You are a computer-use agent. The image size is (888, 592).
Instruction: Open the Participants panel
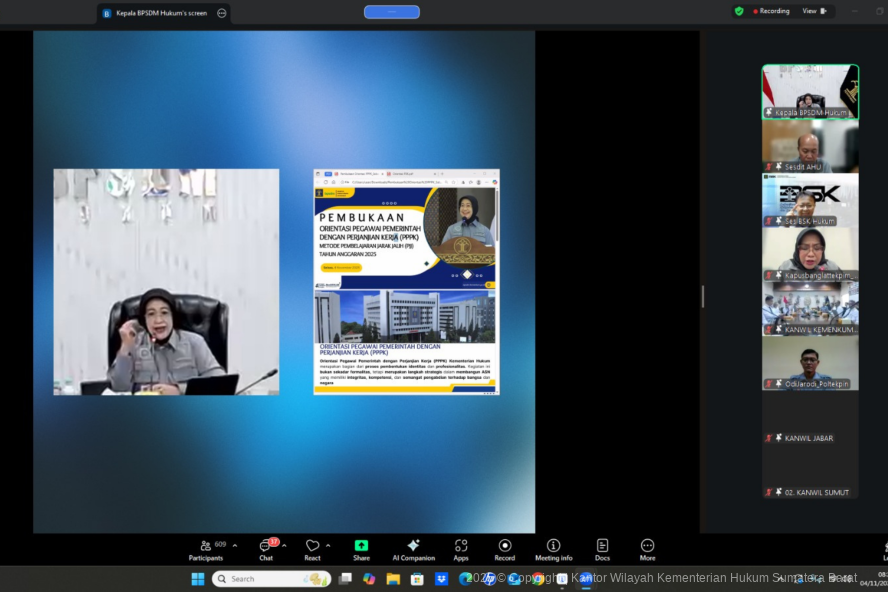[205, 548]
